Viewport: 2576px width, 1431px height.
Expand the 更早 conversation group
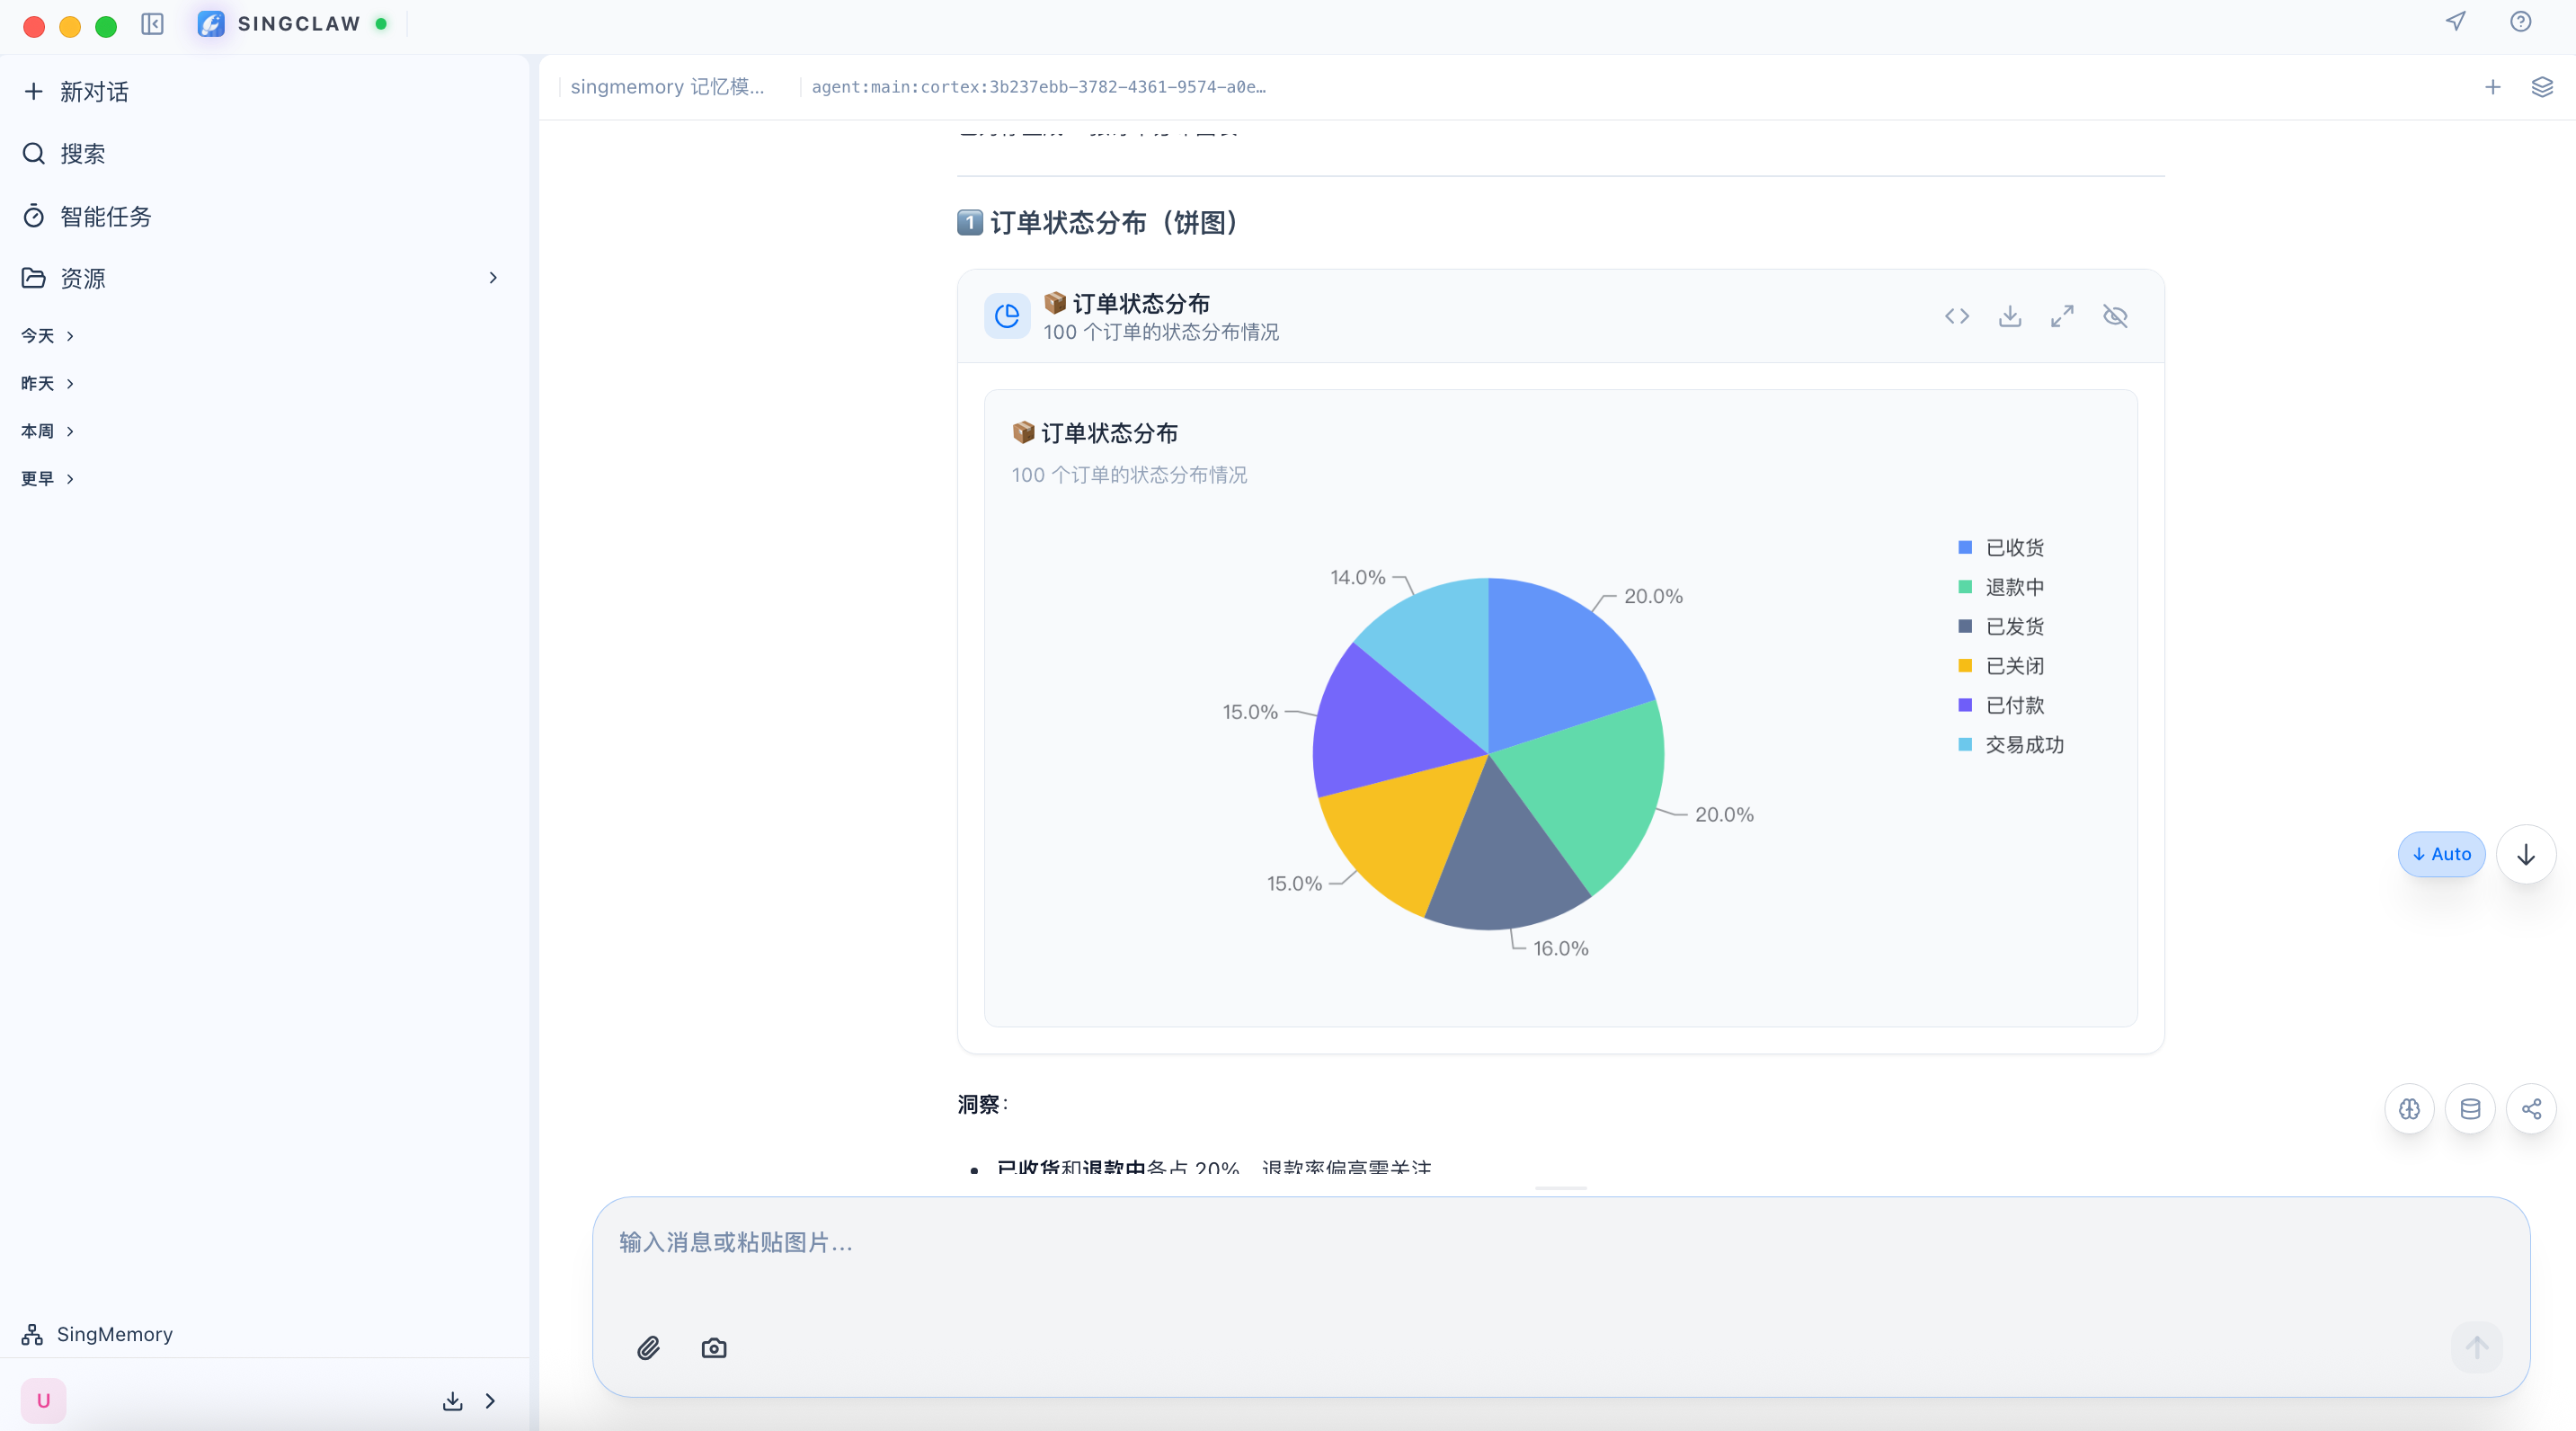tap(47, 479)
